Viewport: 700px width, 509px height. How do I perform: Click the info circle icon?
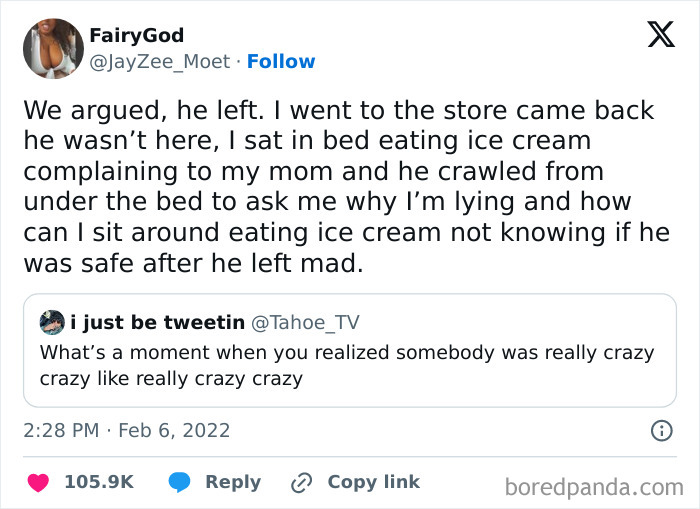[661, 431]
